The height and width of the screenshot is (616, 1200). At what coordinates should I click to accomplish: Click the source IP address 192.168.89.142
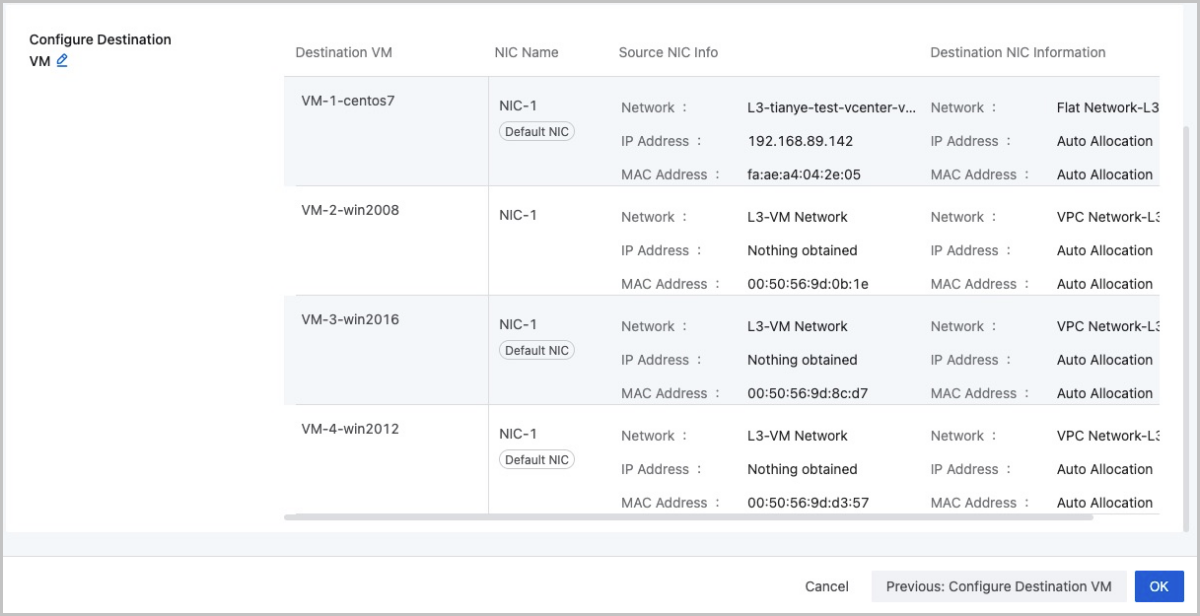[800, 141]
